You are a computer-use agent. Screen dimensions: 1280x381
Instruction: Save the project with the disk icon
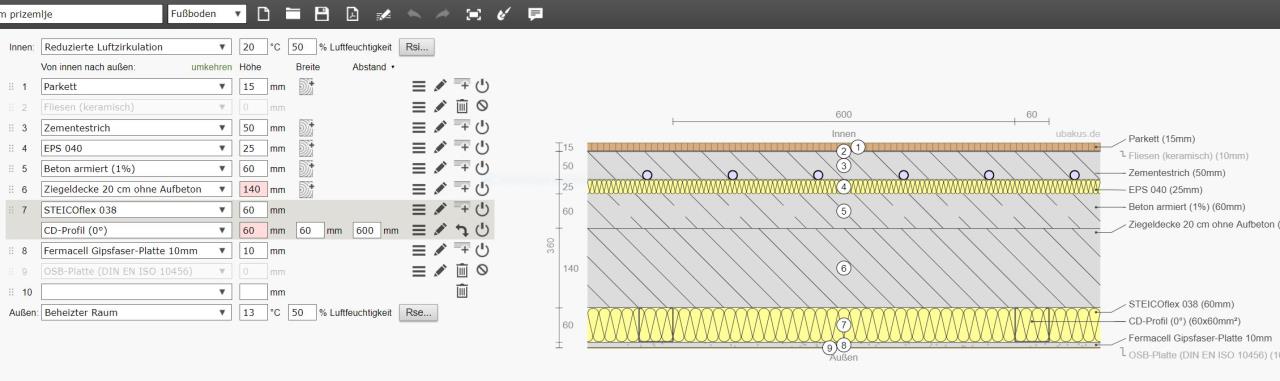click(322, 13)
